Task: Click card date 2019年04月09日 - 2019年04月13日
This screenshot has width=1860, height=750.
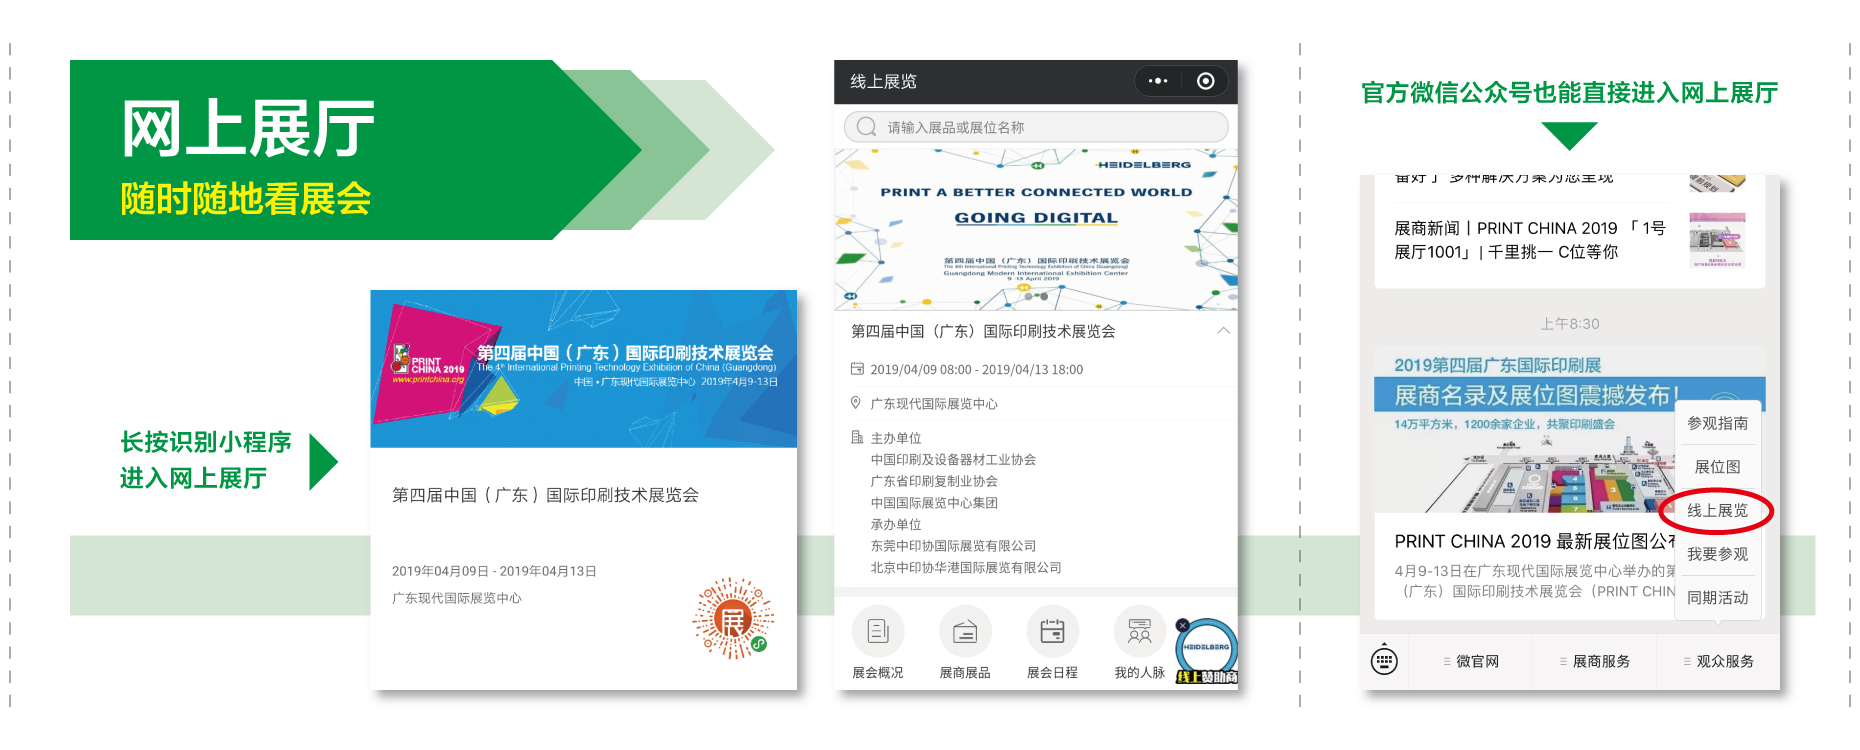Action: (494, 571)
